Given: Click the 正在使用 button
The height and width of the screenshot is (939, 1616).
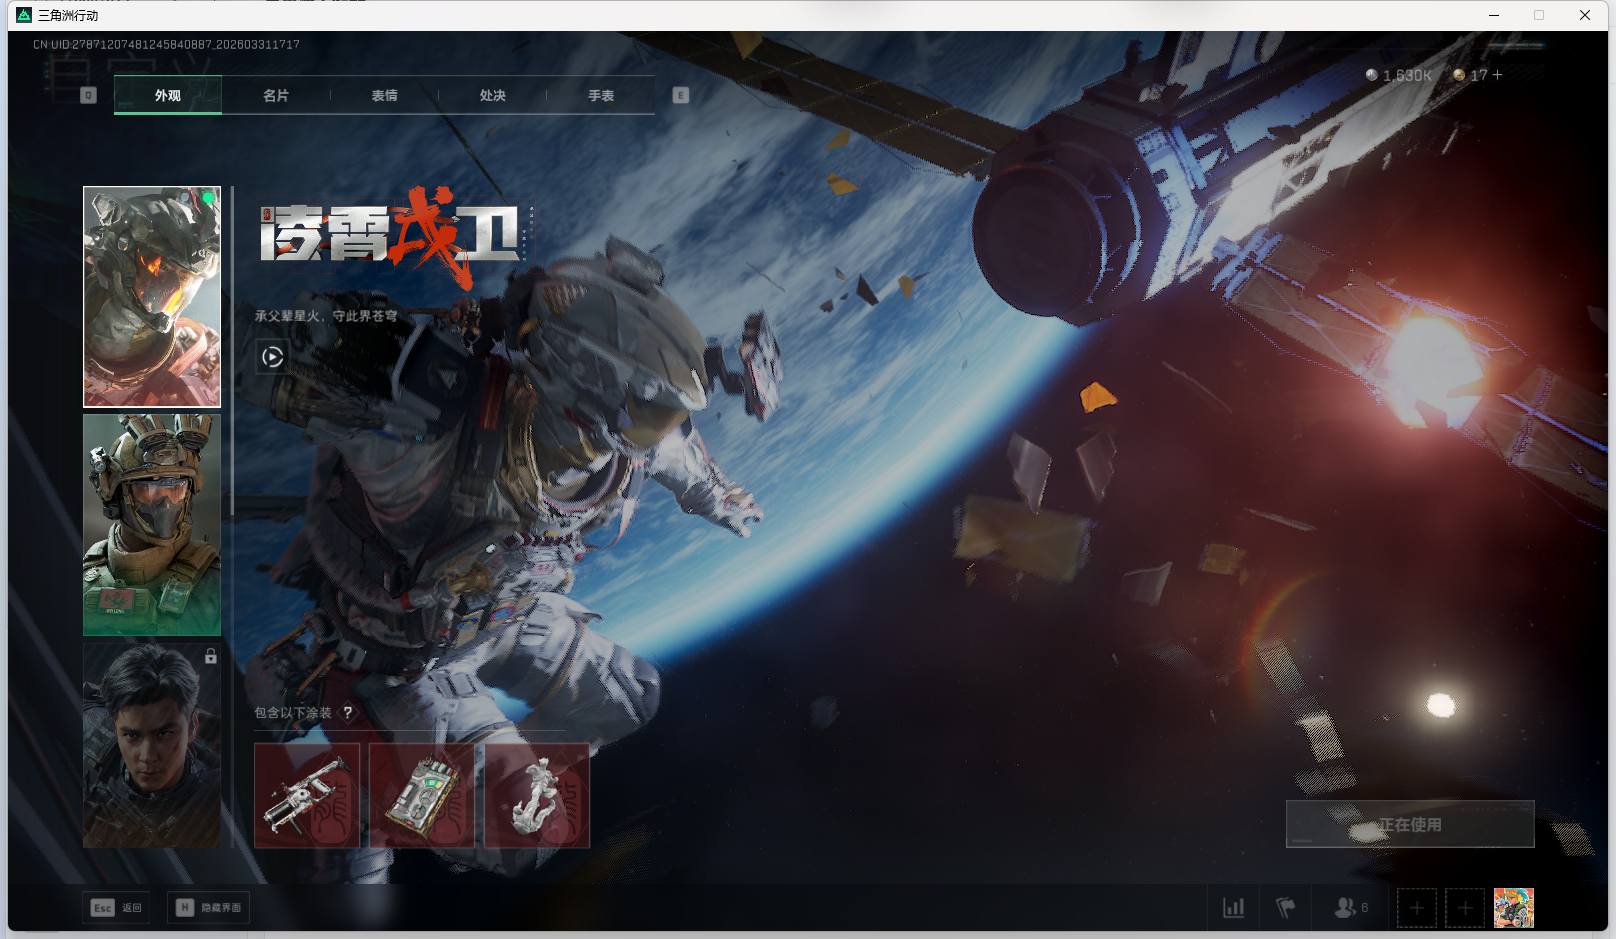Looking at the screenshot, I should [x=1410, y=824].
